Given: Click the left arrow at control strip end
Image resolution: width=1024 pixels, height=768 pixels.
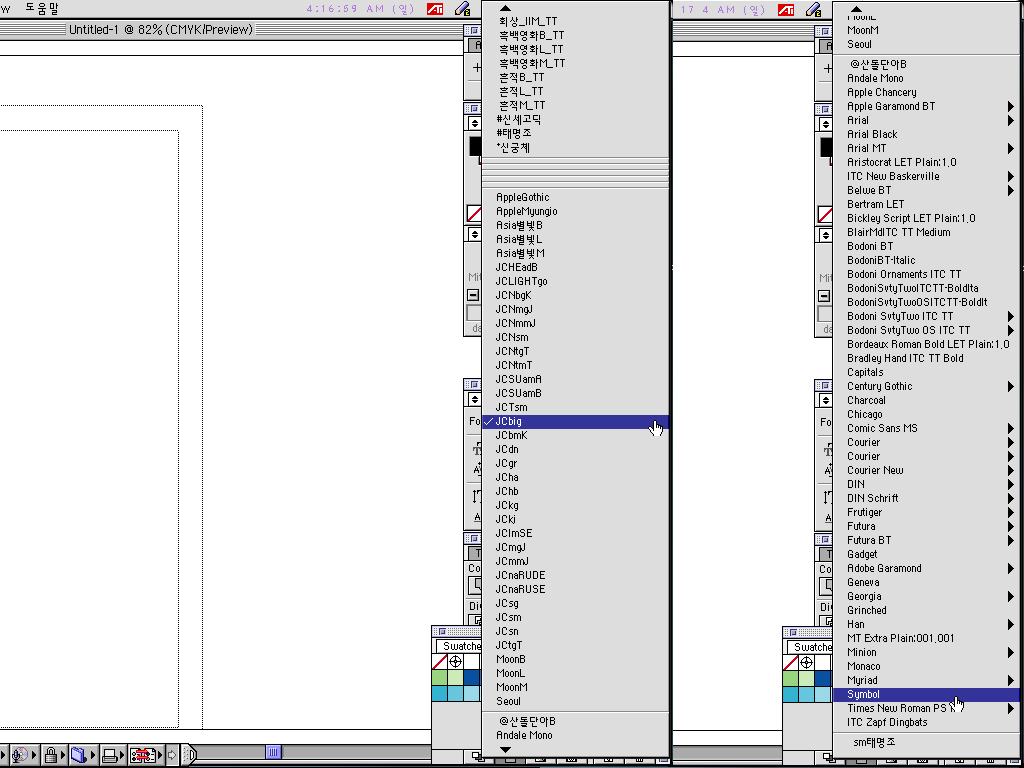Looking at the screenshot, I should [172, 755].
